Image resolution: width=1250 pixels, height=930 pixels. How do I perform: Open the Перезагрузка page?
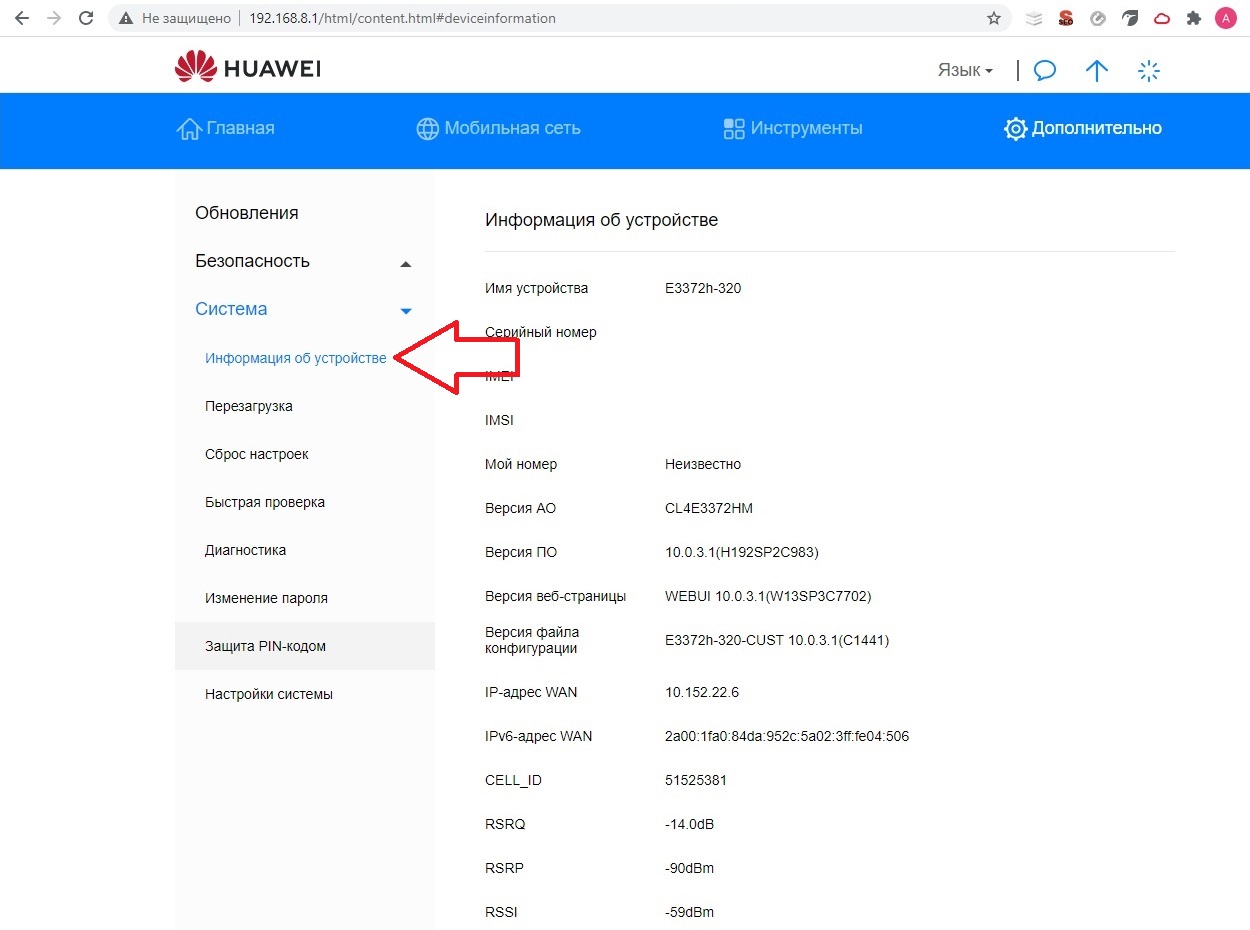point(249,406)
